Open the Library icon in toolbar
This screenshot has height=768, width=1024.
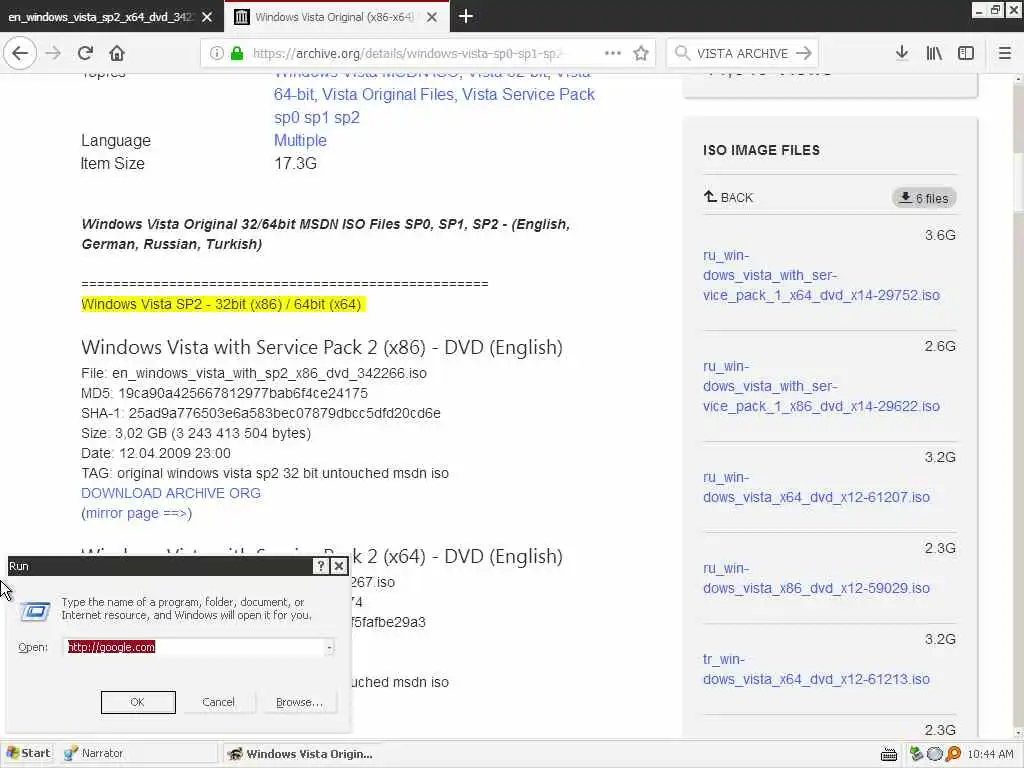tap(934, 53)
